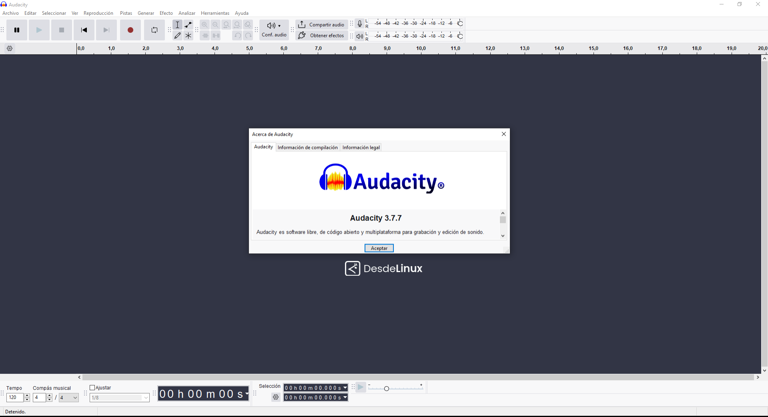Click the Aceptar button
Screen dimensions: 768x417
pyautogui.click(x=379, y=248)
